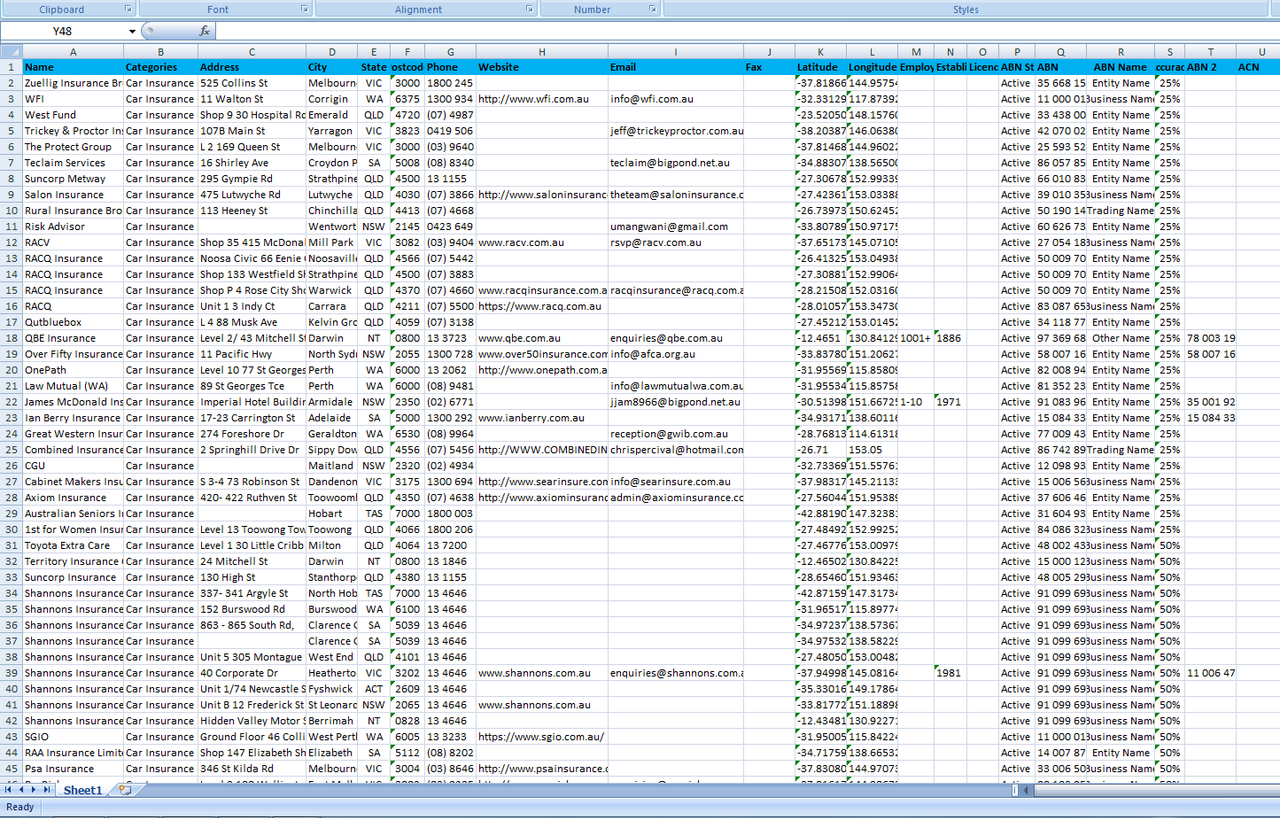1280x818 pixels.
Task: Click the Latitude header cell
Action: pyautogui.click(x=820, y=67)
